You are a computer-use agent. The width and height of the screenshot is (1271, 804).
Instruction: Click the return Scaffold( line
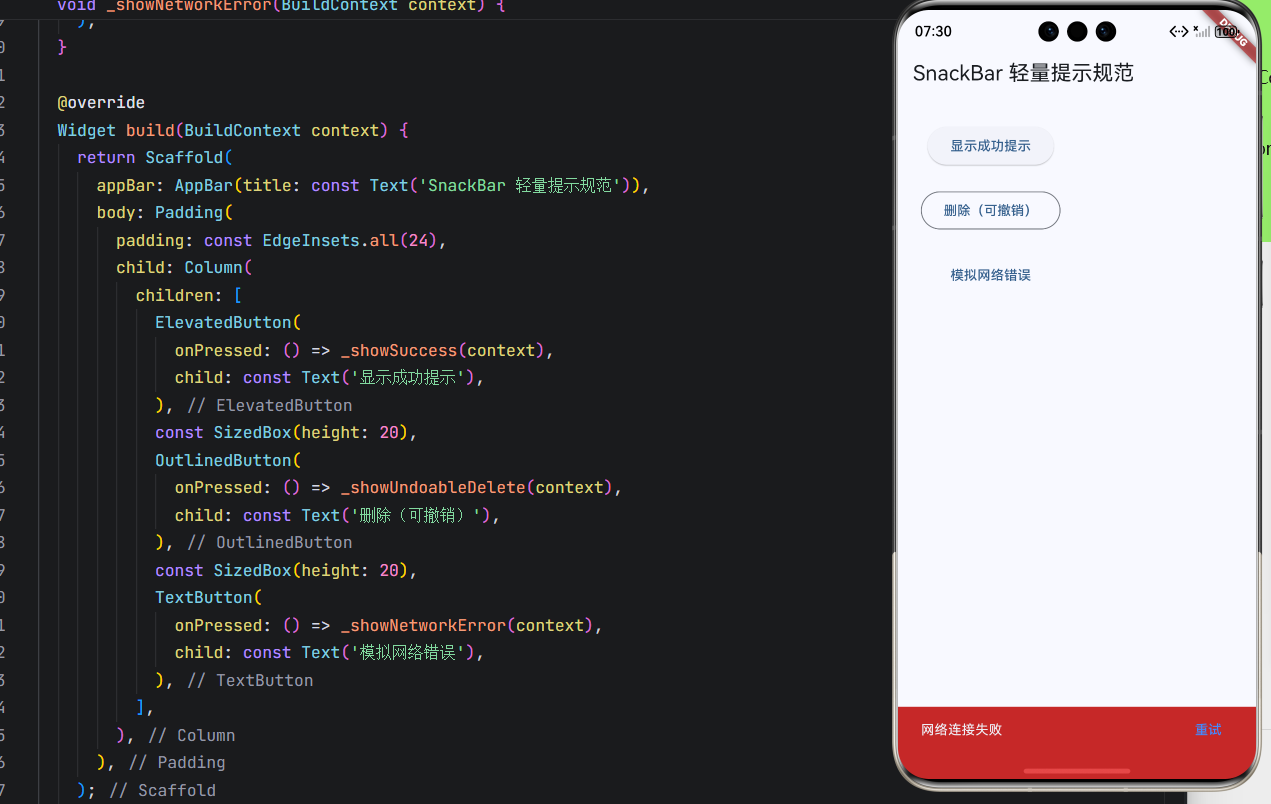pyautogui.click(x=155, y=158)
